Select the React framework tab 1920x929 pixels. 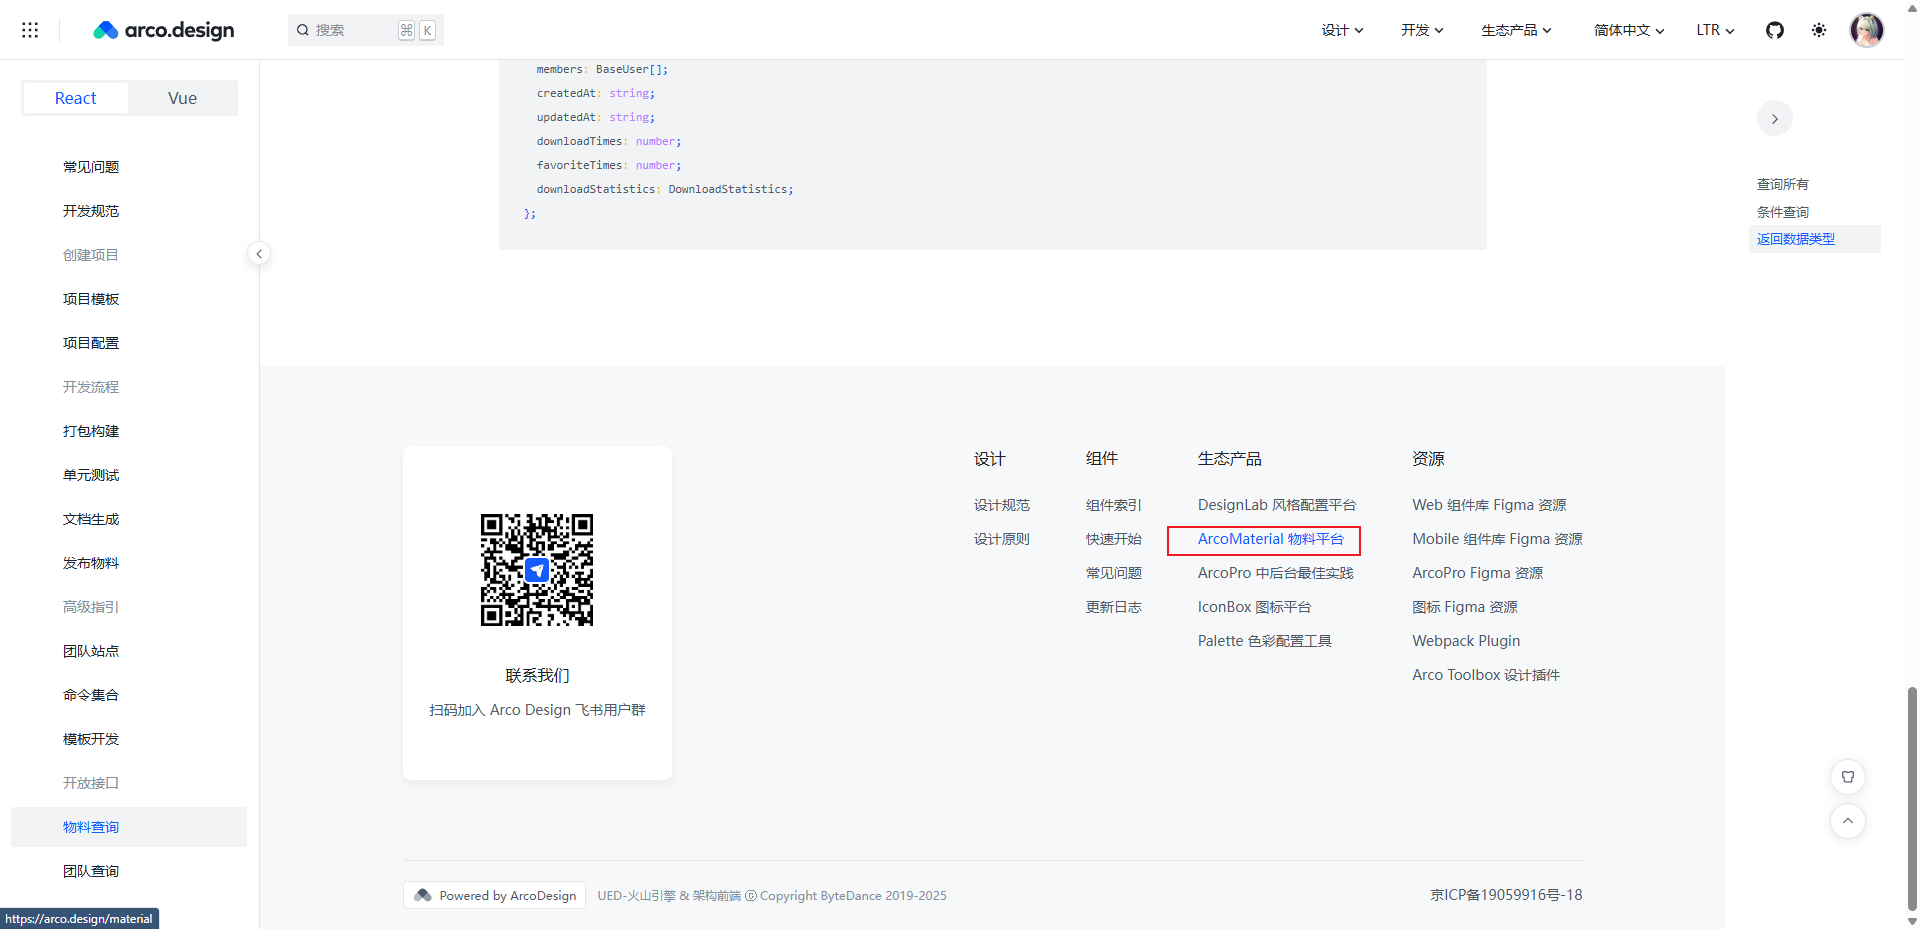(x=76, y=98)
